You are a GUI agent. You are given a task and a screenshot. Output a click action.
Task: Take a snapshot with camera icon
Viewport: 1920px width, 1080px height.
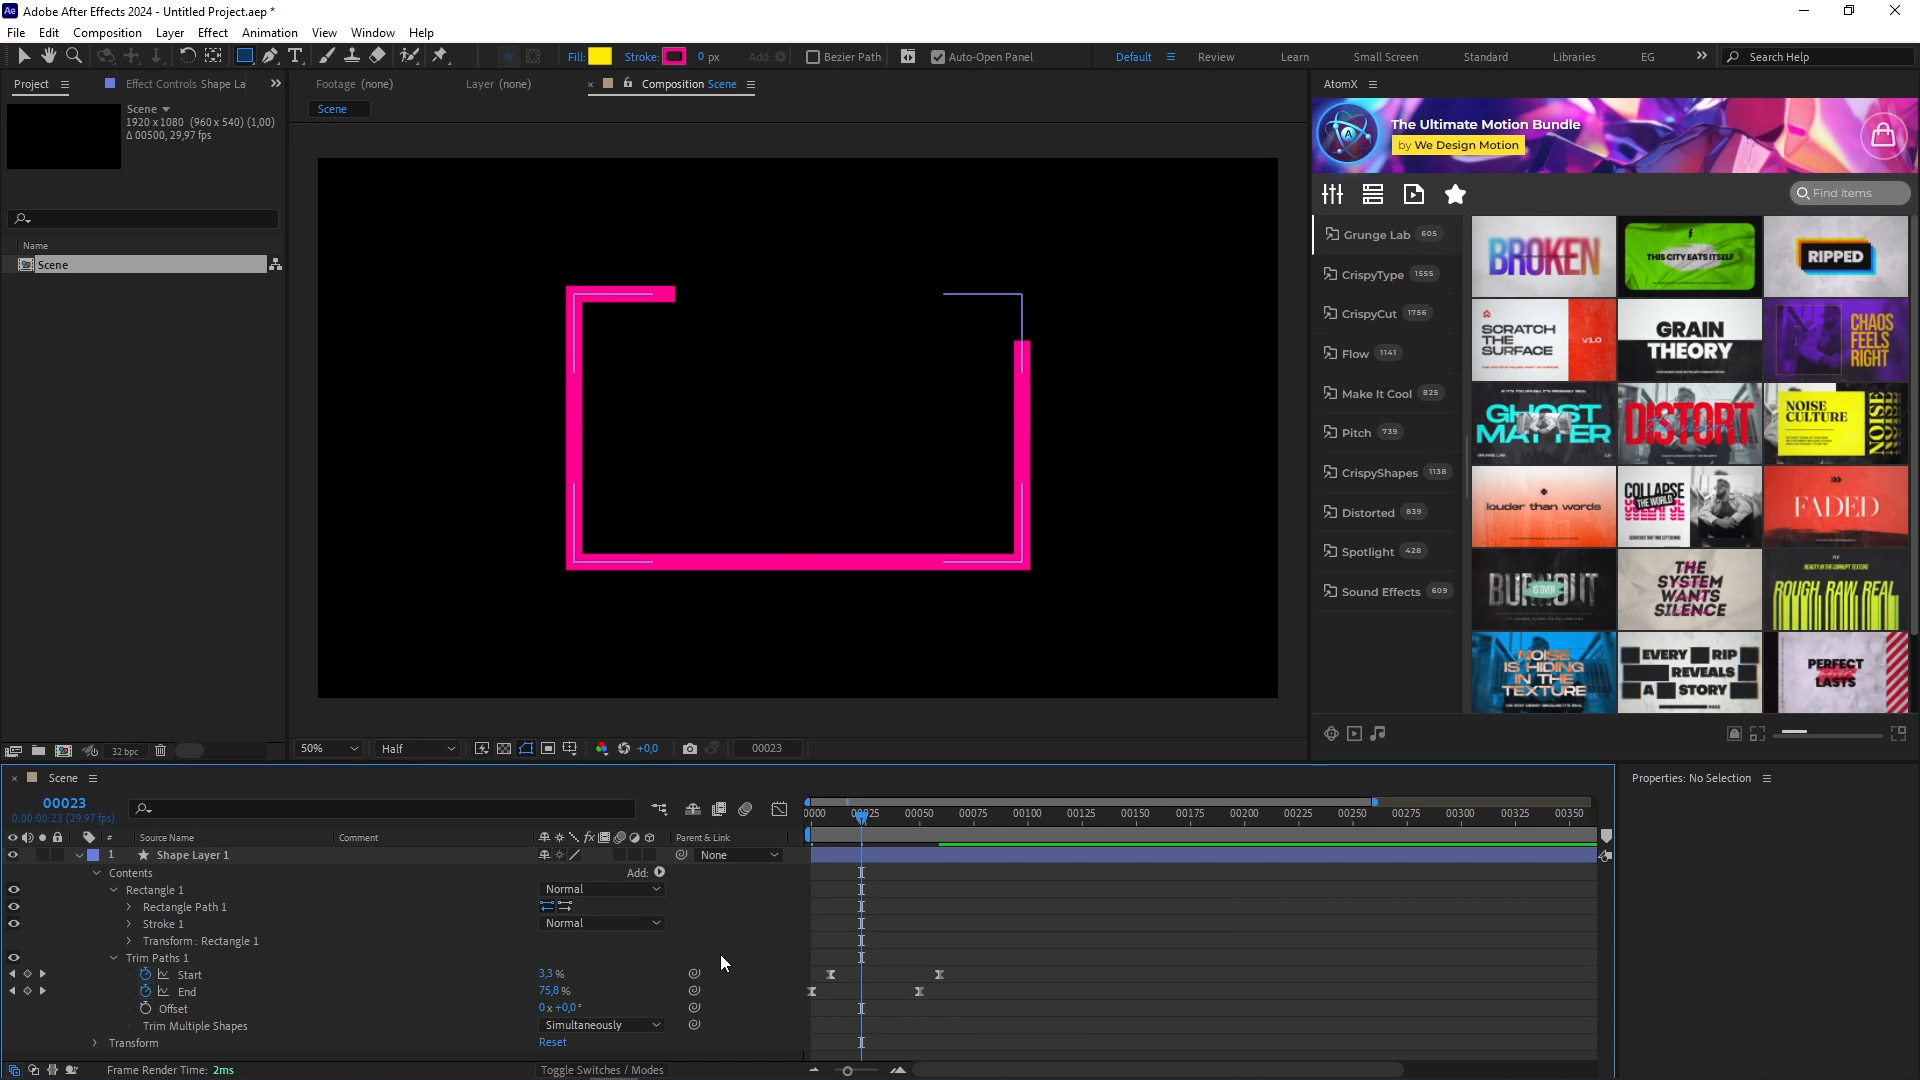tap(689, 748)
